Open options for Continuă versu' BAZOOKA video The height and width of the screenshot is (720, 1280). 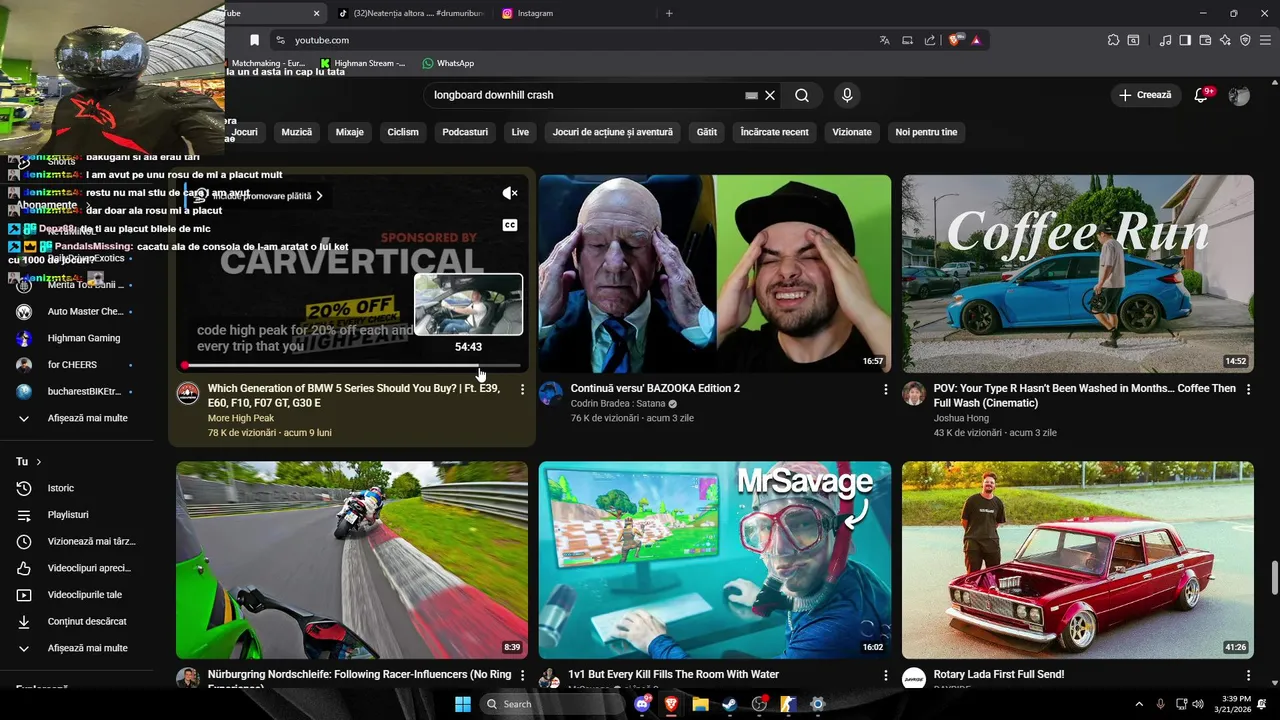885,389
